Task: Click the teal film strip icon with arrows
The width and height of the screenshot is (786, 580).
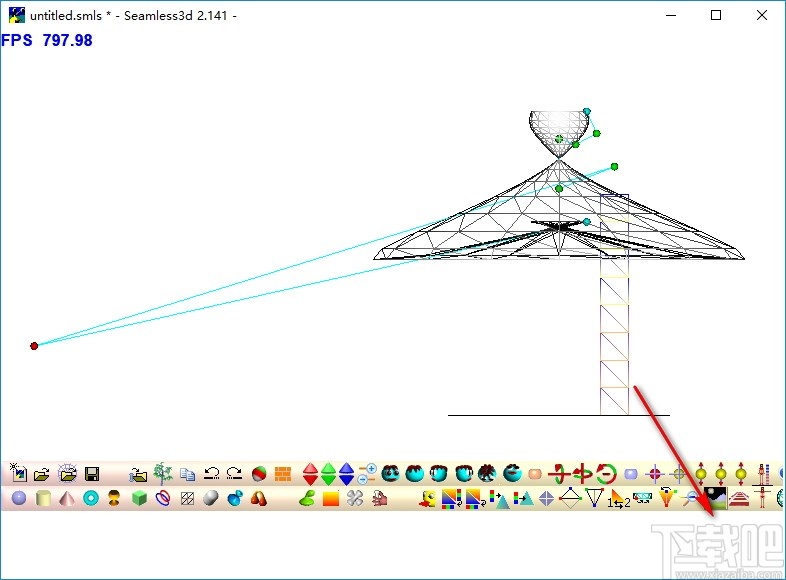Action: [x=642, y=498]
